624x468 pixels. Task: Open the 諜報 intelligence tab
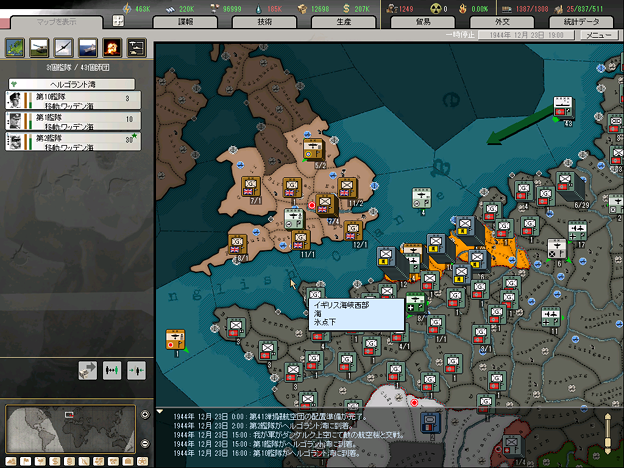[x=185, y=22]
